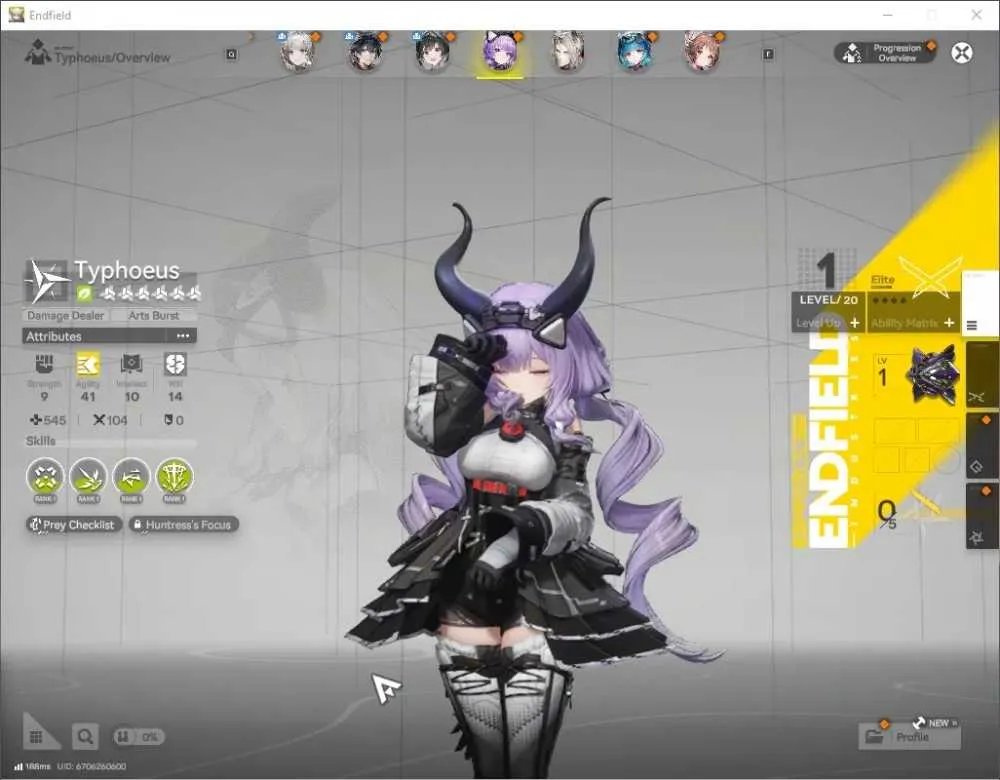
Task: Open the second skill icon in Skills
Action: (88, 477)
